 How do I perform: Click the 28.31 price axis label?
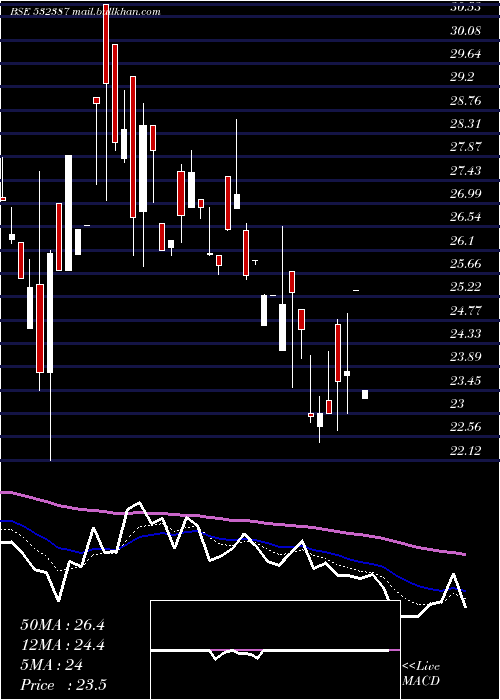pyautogui.click(x=466, y=124)
